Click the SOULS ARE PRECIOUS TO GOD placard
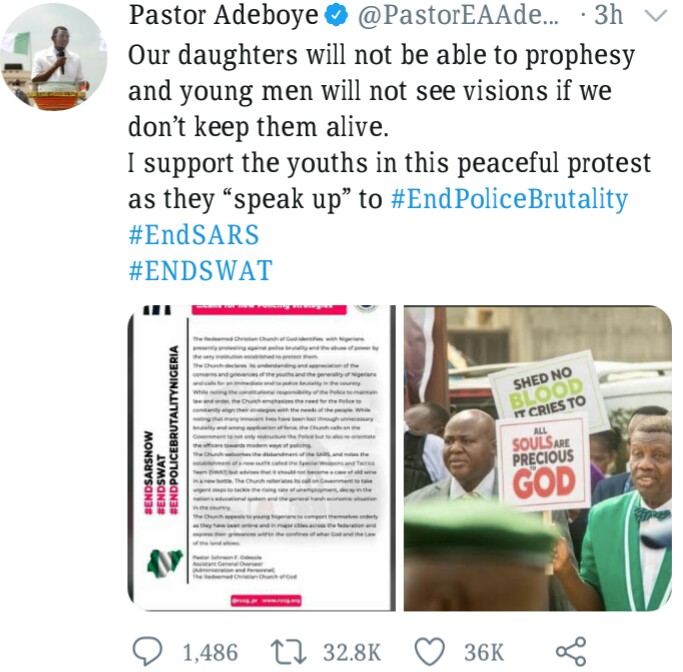Viewport: 683px width, 672px height. (544, 463)
